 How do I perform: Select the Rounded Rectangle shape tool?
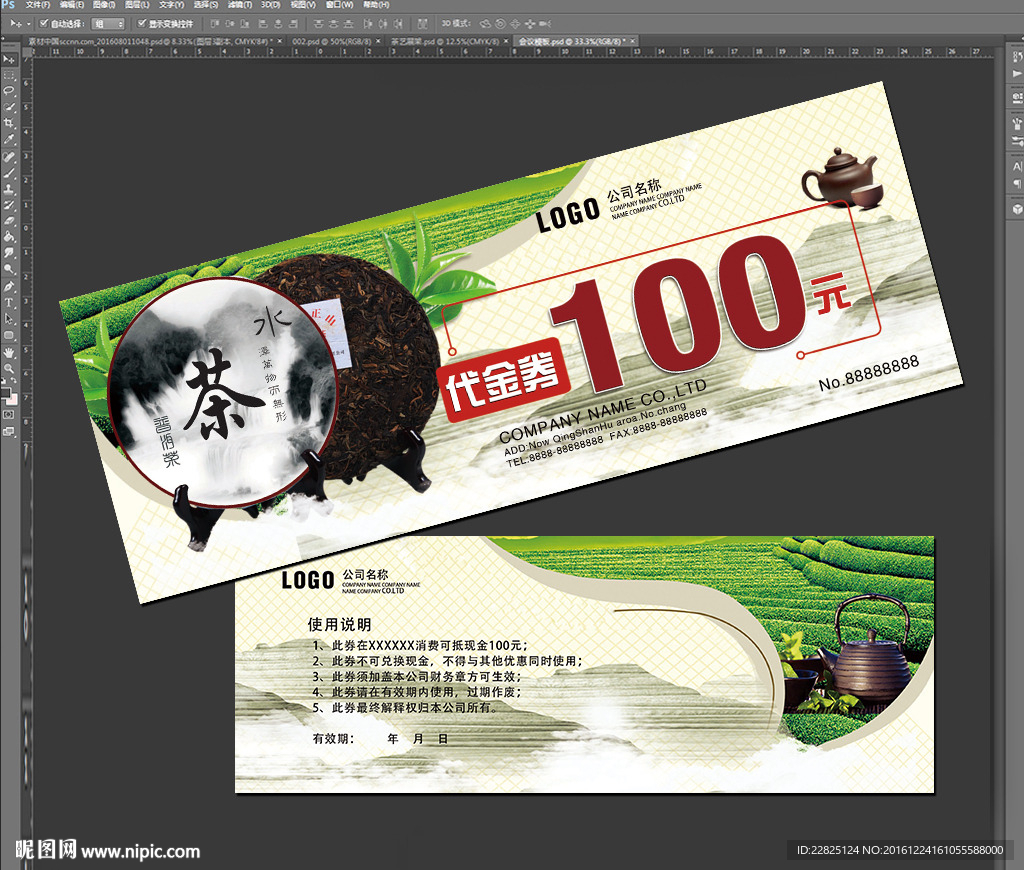coord(9,335)
